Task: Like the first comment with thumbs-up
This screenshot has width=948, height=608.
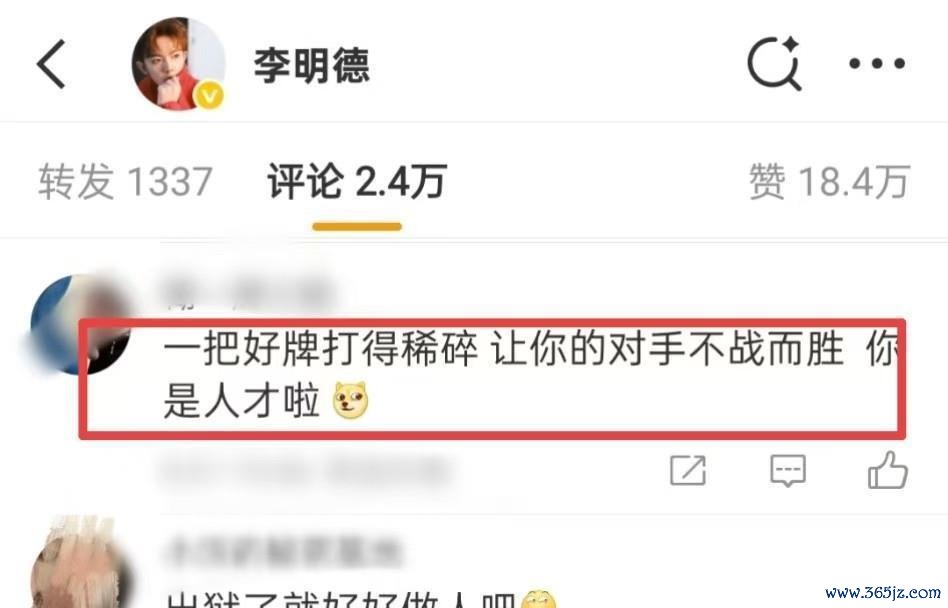Action: [x=888, y=470]
